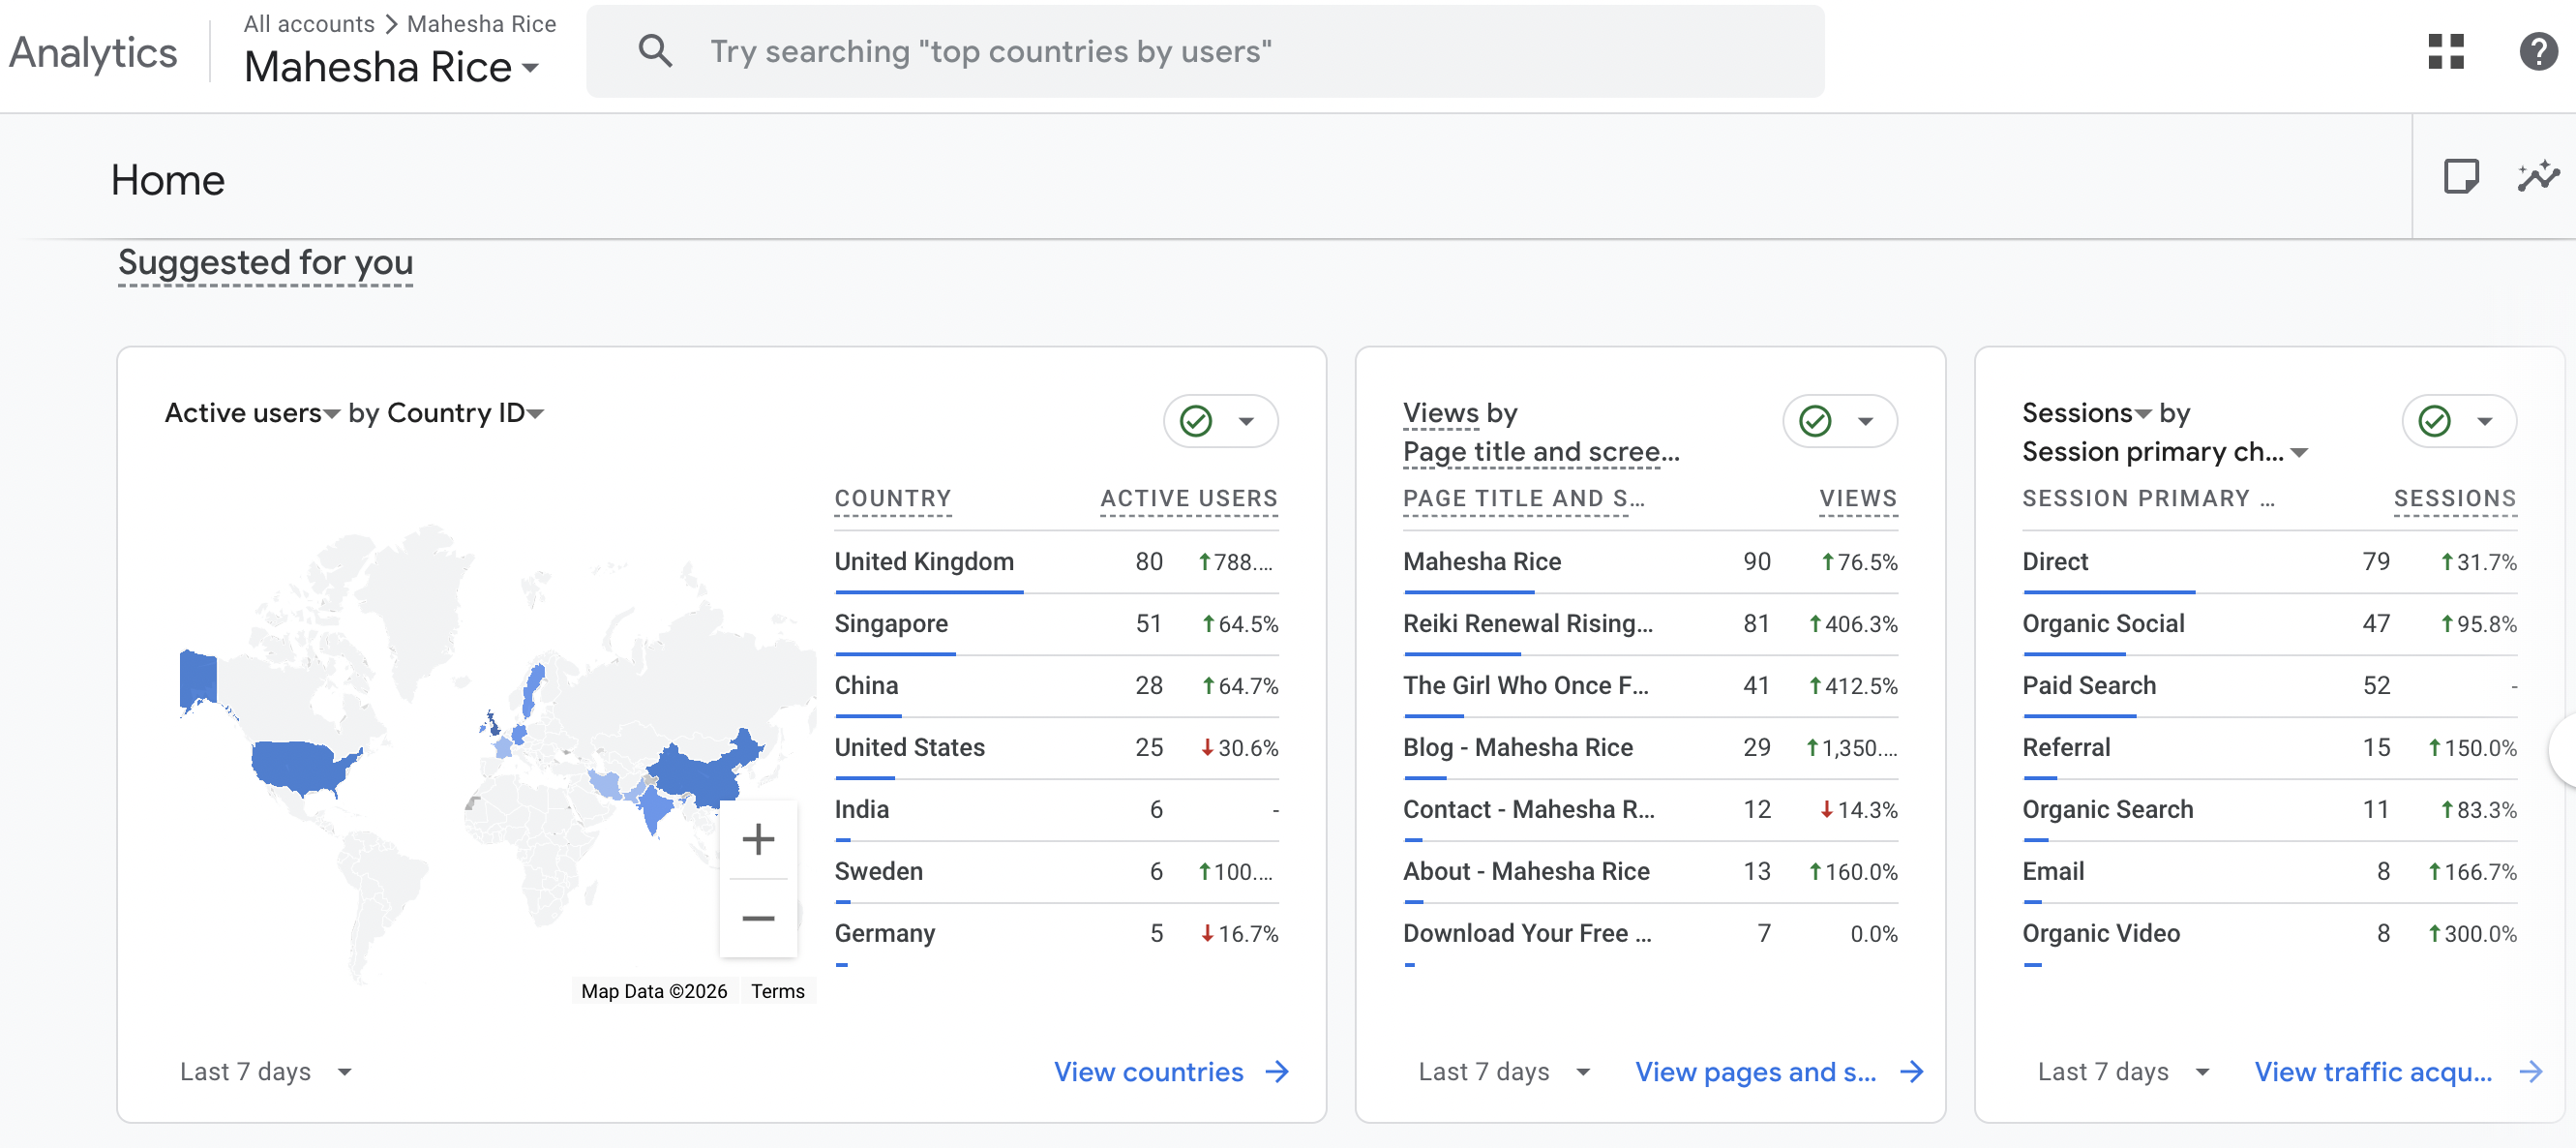Open the Active users metric dropdown
The height and width of the screenshot is (1148, 2576).
point(332,413)
